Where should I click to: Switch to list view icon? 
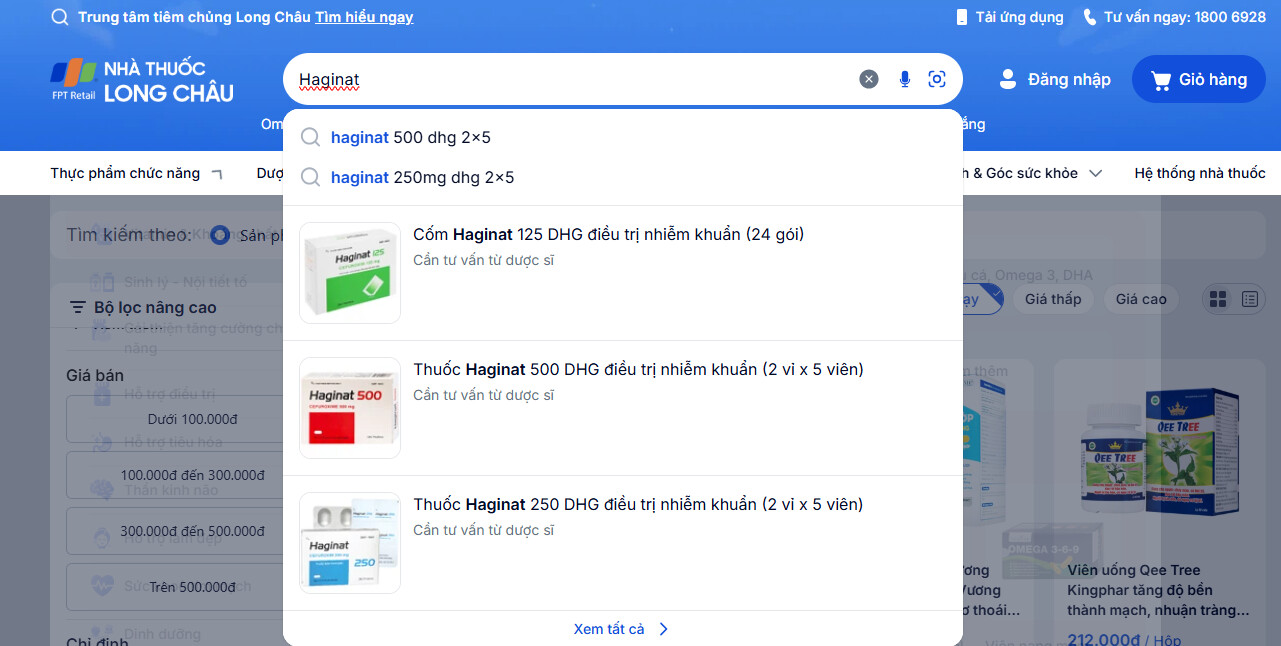[1249, 299]
